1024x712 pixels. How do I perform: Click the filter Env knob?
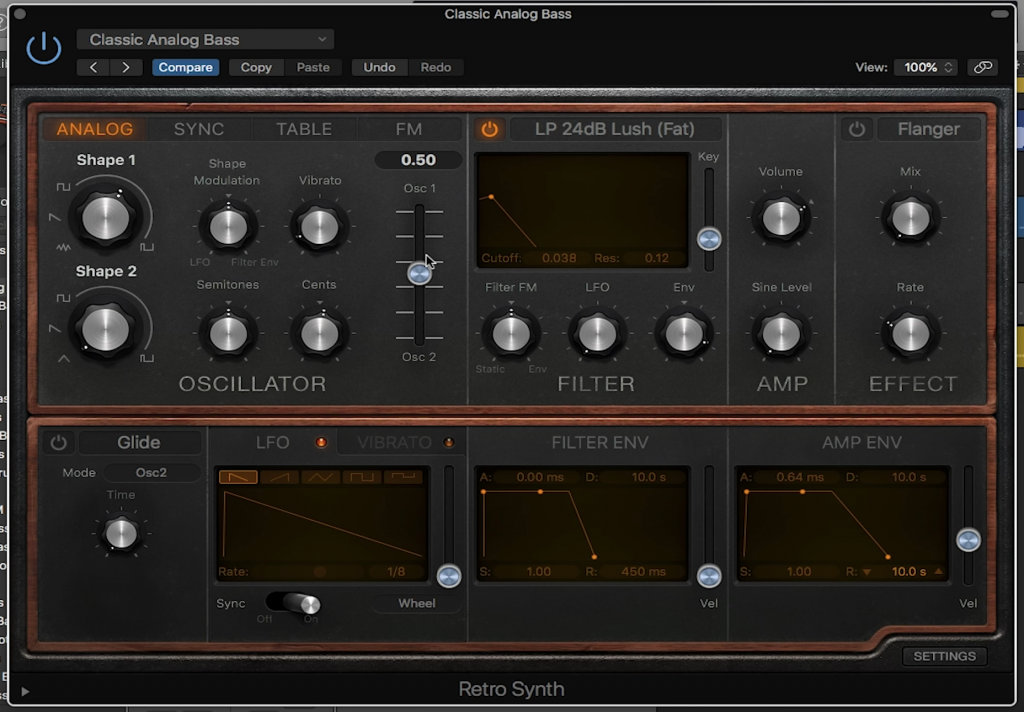coord(684,333)
